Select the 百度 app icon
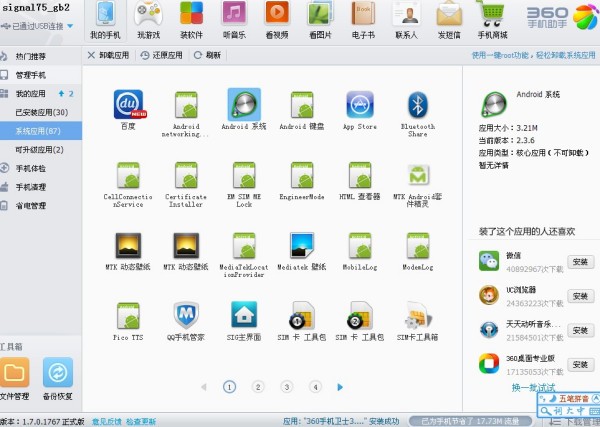 (x=129, y=104)
